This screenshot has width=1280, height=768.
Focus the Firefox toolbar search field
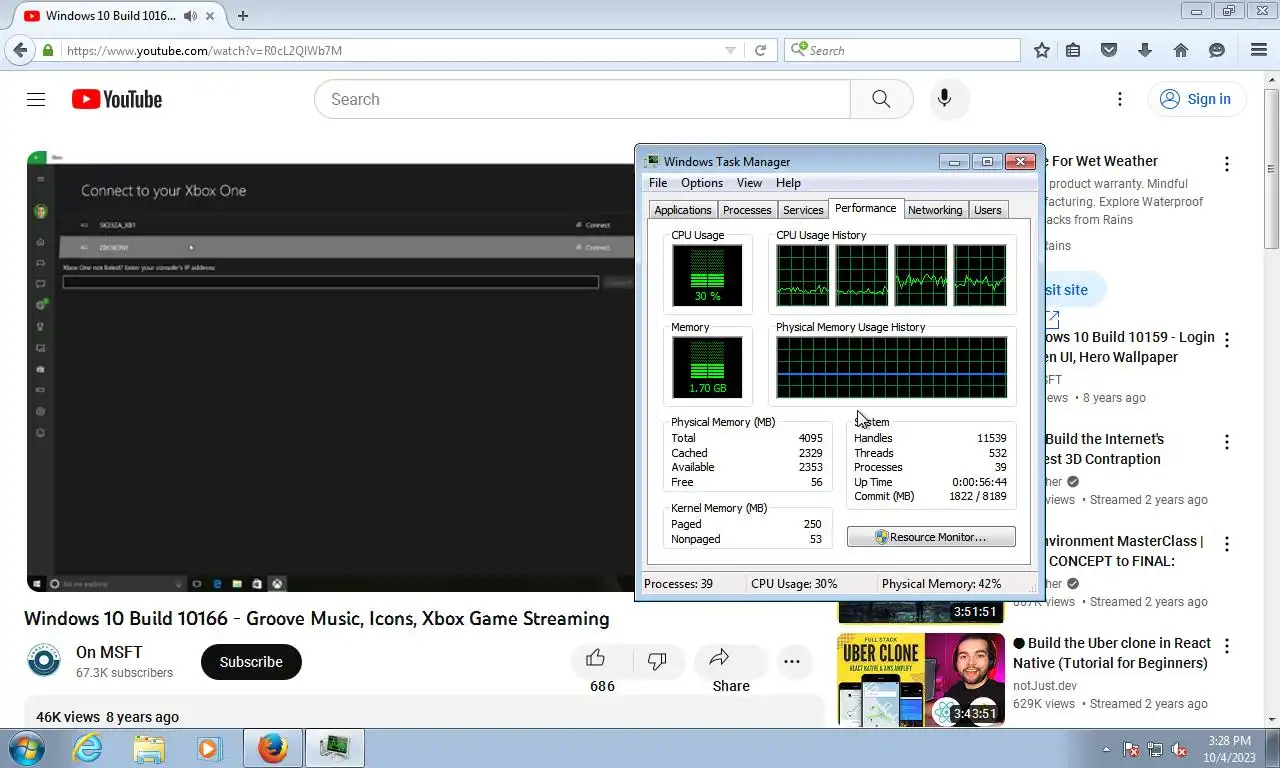coord(903,50)
